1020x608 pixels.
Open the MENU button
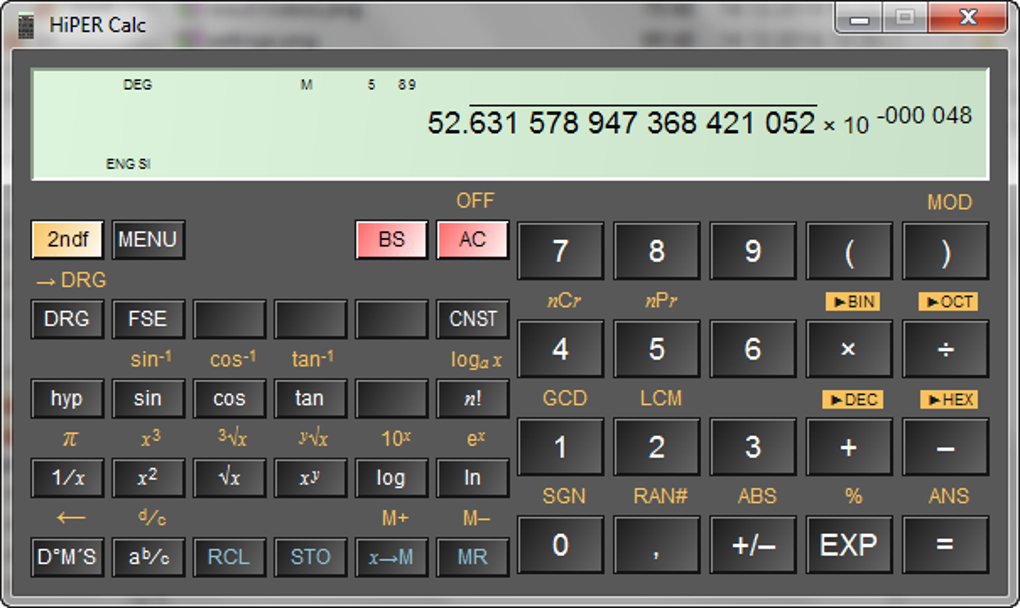point(148,239)
